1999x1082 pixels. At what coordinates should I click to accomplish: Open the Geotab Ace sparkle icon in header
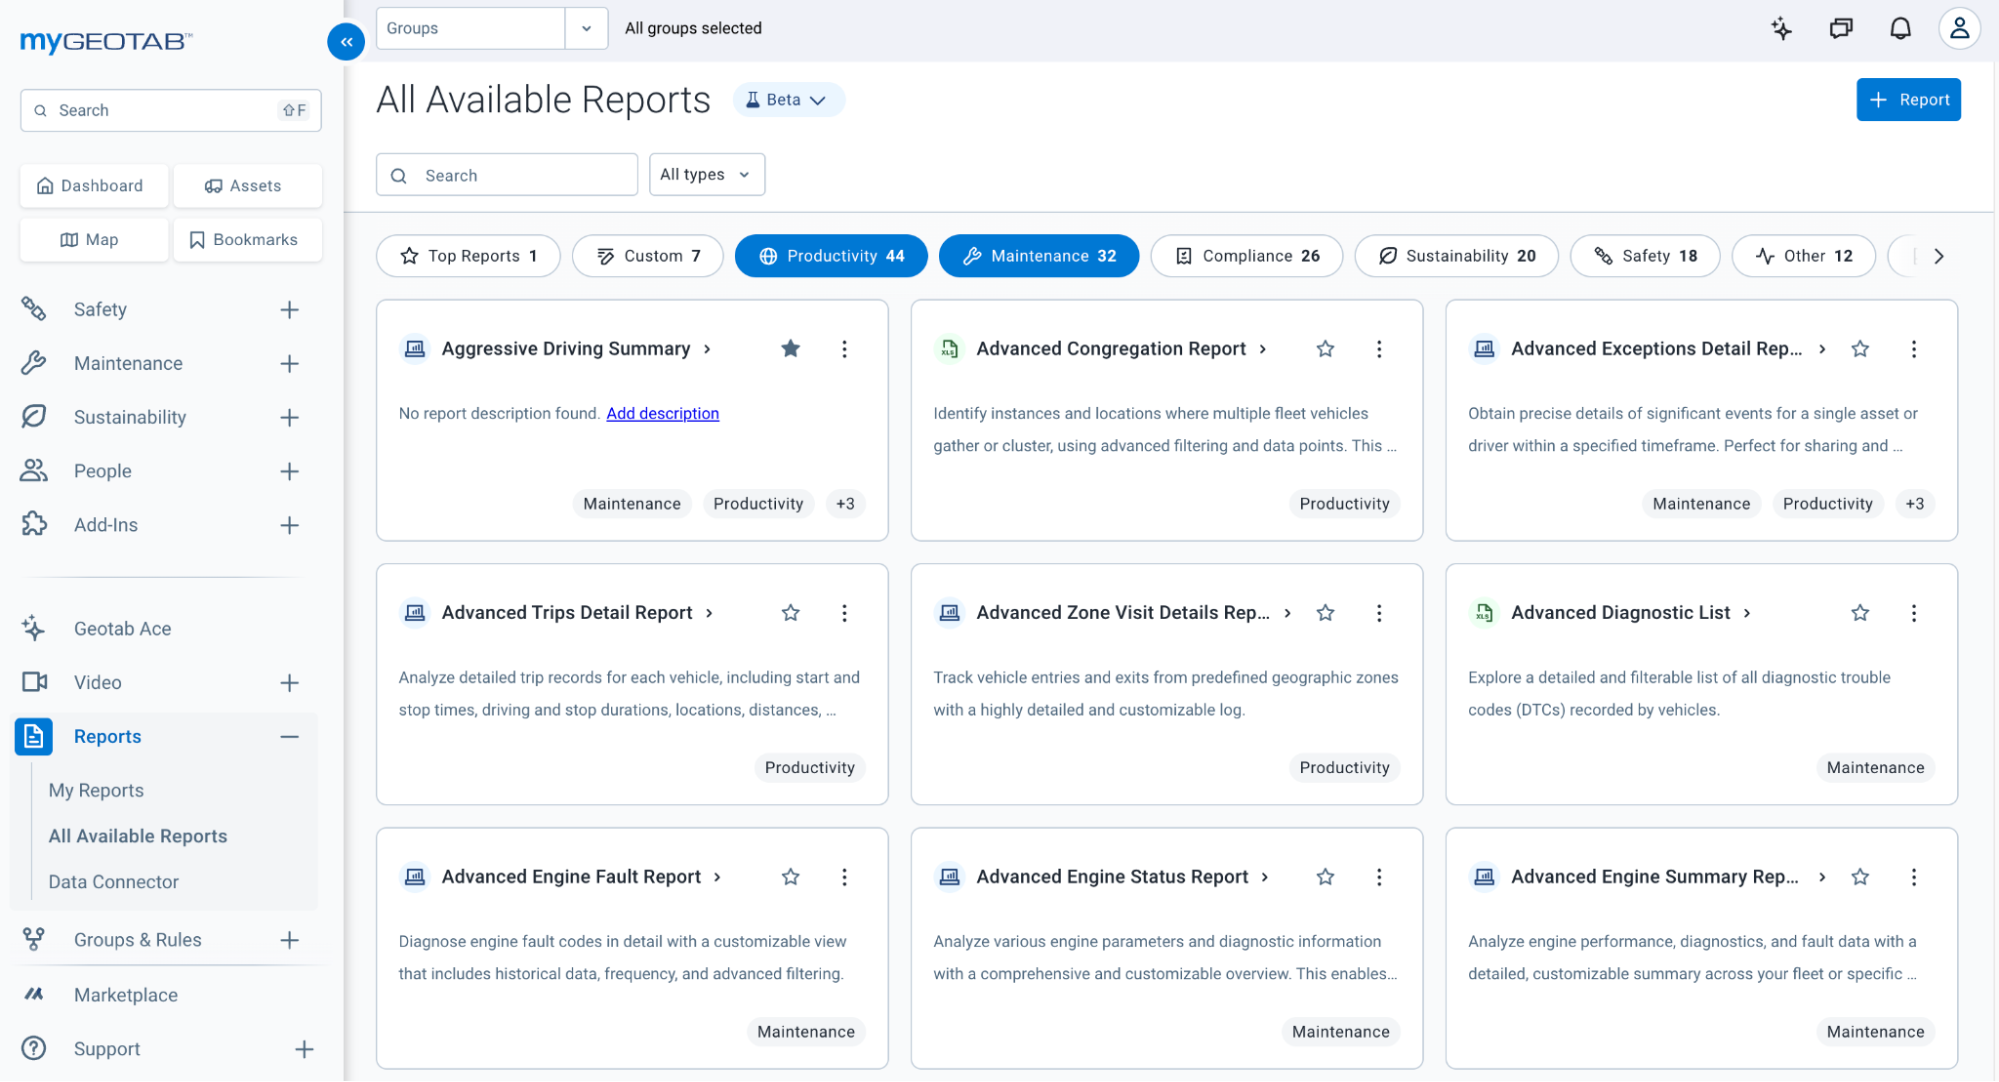coord(1781,28)
